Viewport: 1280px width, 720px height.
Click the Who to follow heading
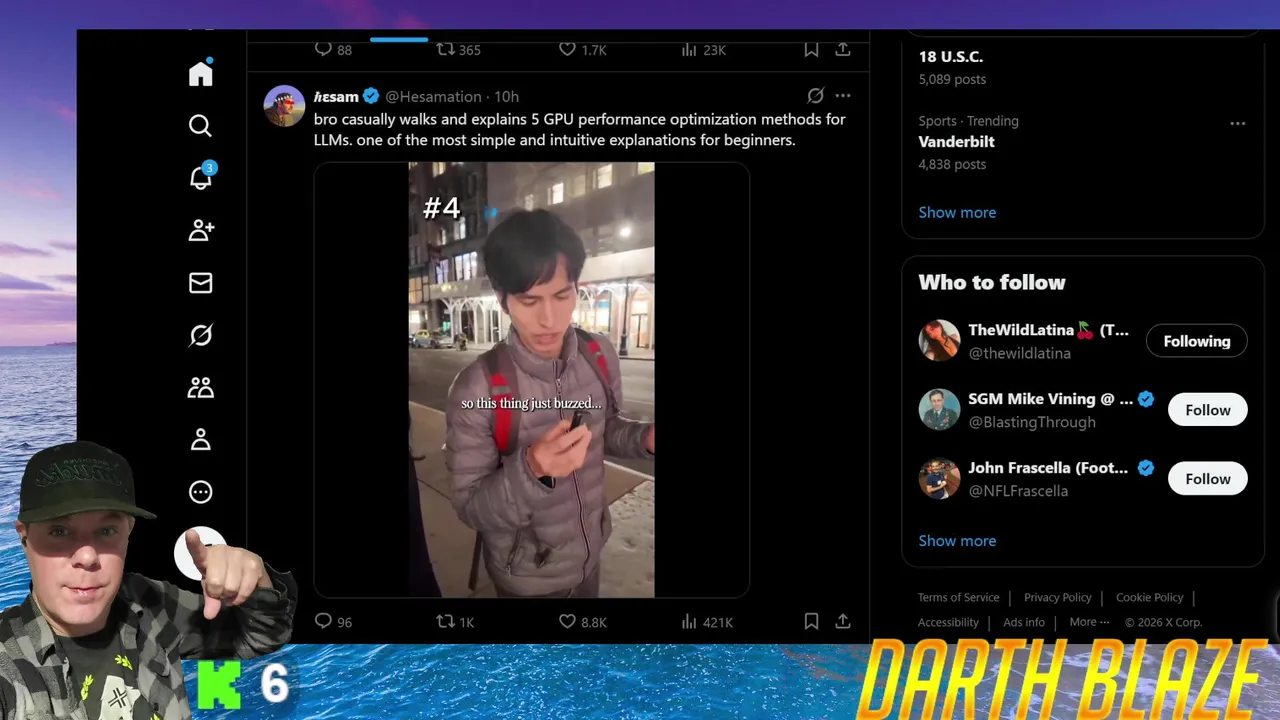[x=992, y=282]
